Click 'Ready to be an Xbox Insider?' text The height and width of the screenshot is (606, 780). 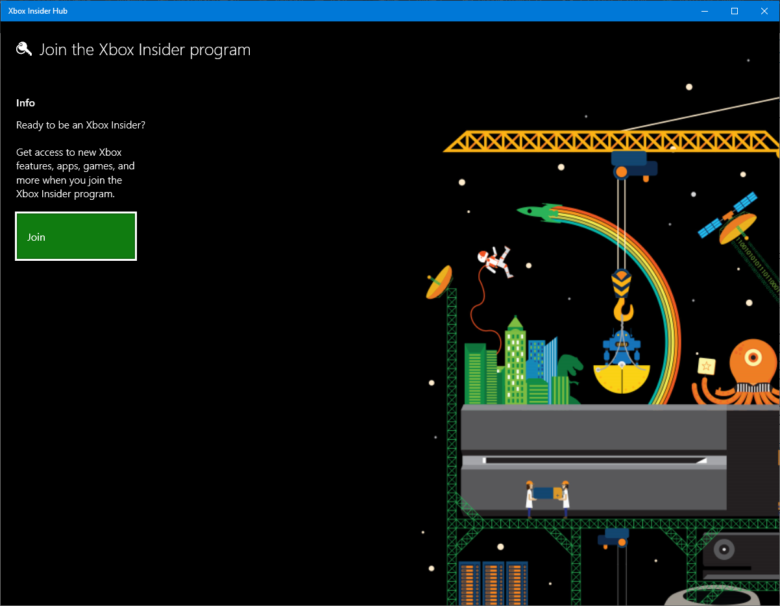[81, 125]
